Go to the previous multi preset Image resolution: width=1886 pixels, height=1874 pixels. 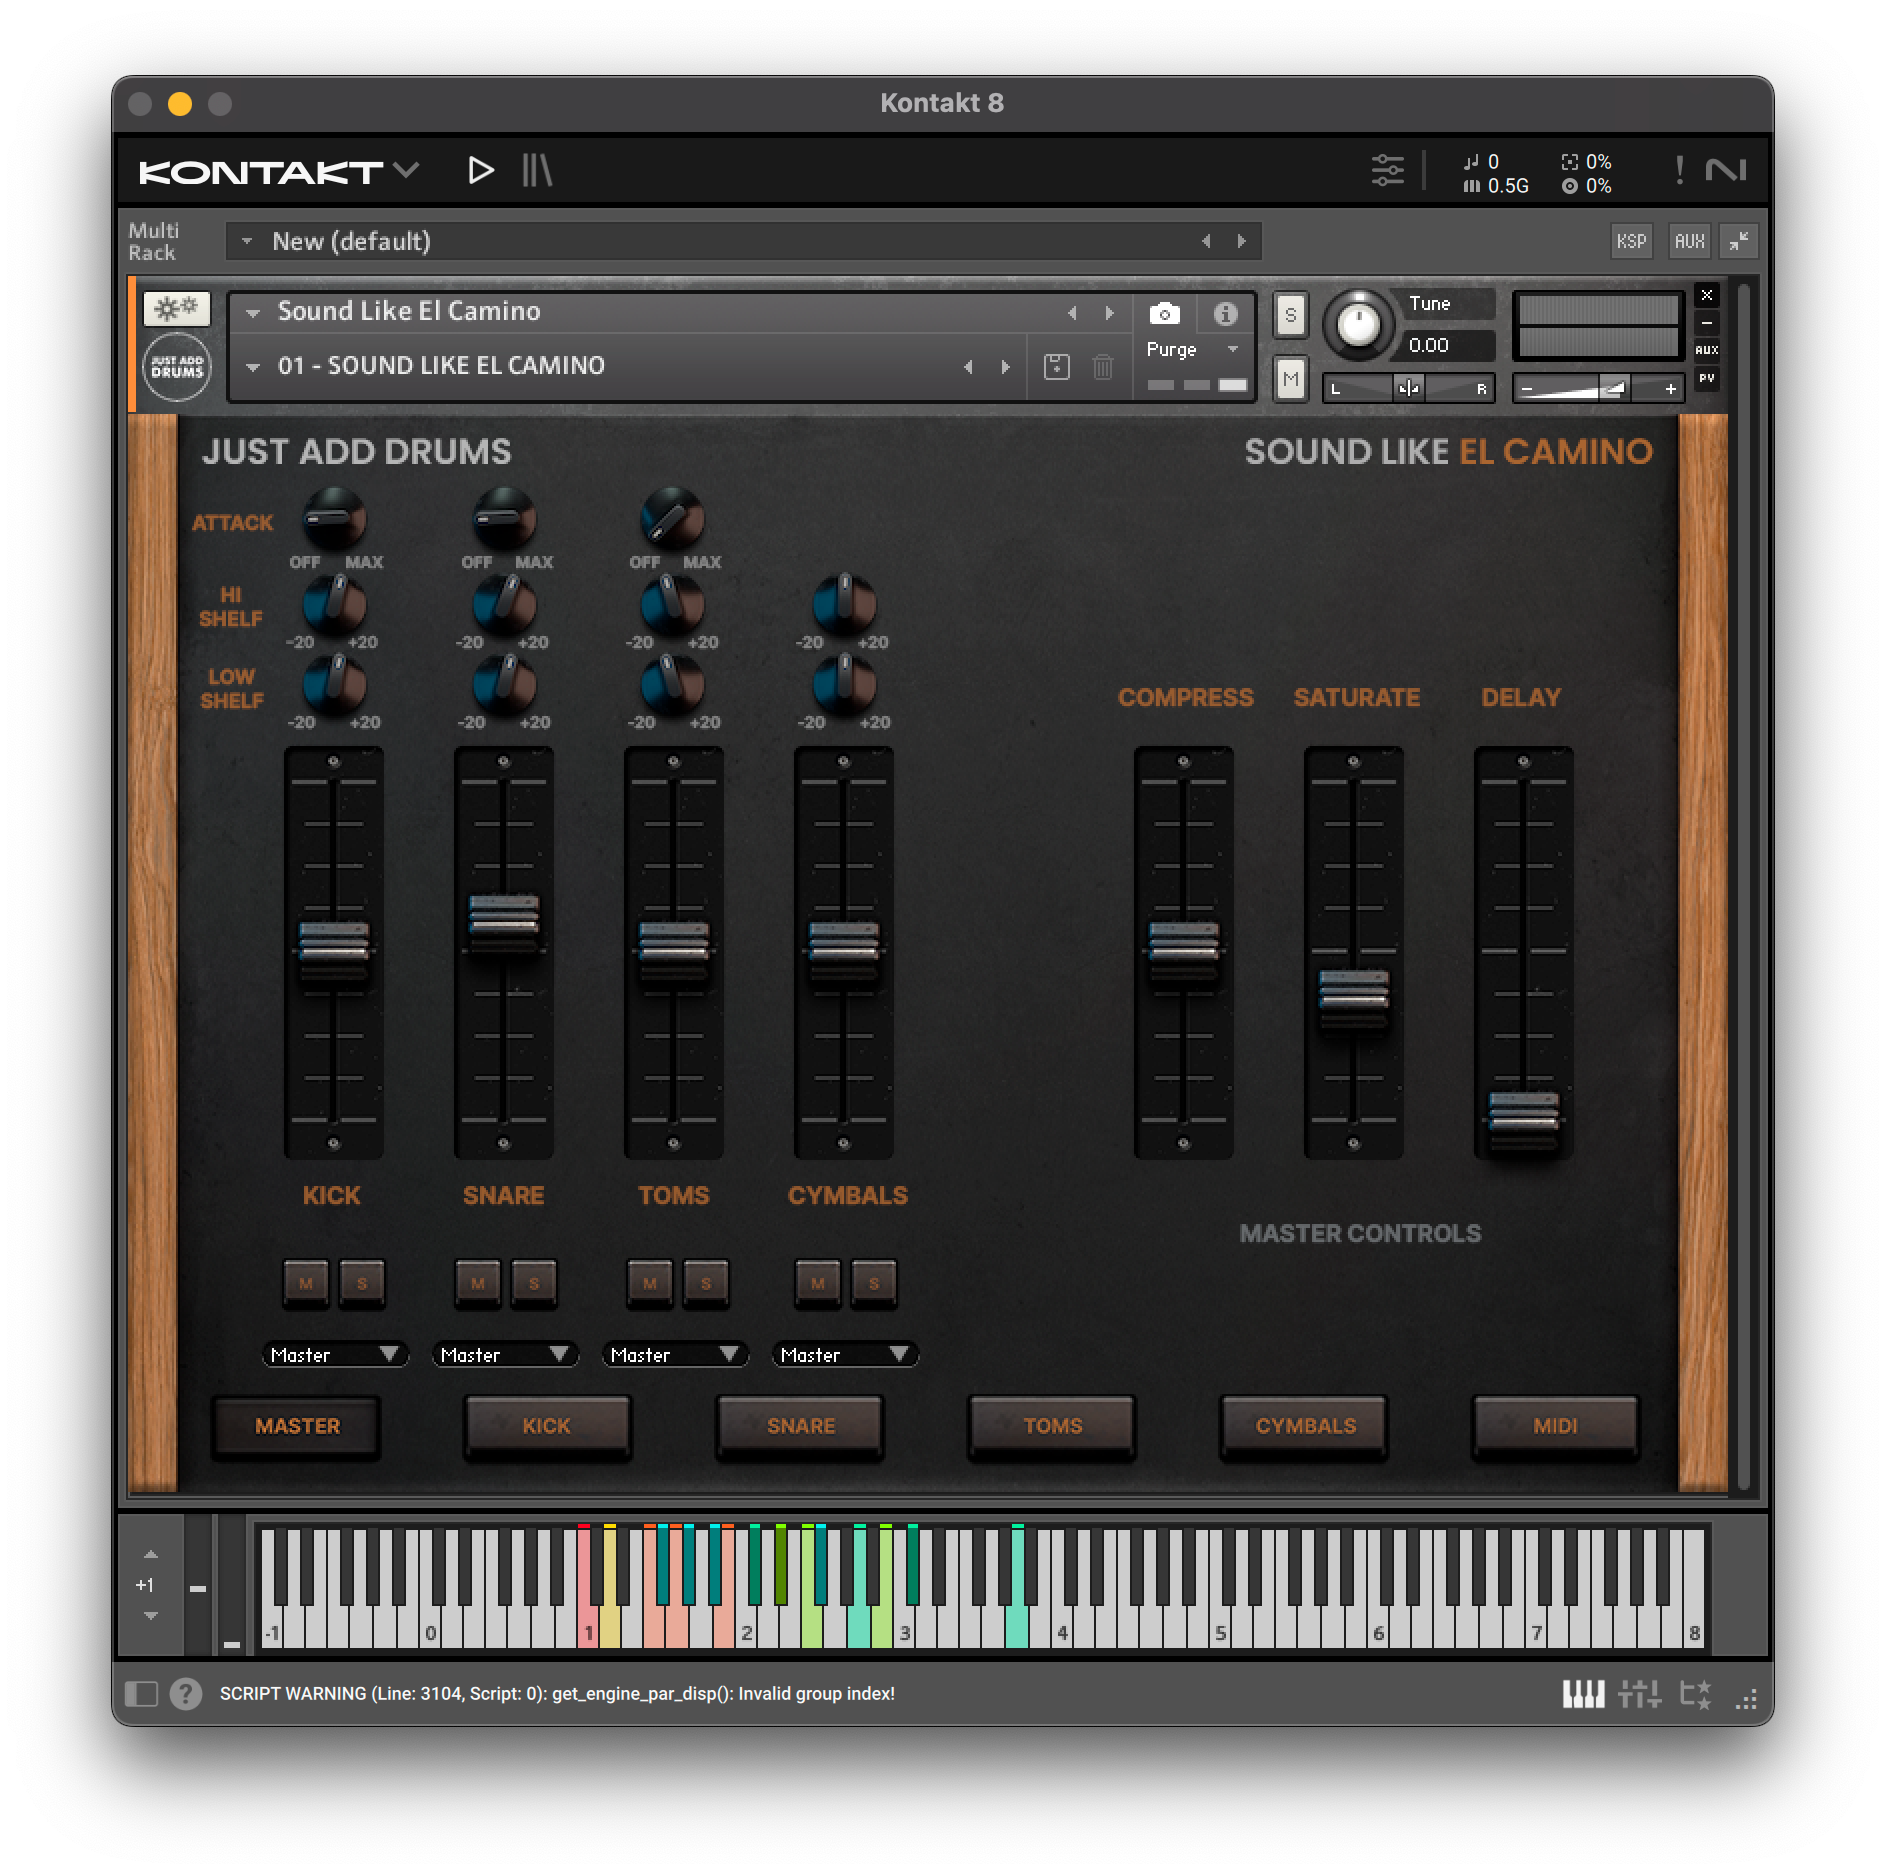tap(1206, 241)
